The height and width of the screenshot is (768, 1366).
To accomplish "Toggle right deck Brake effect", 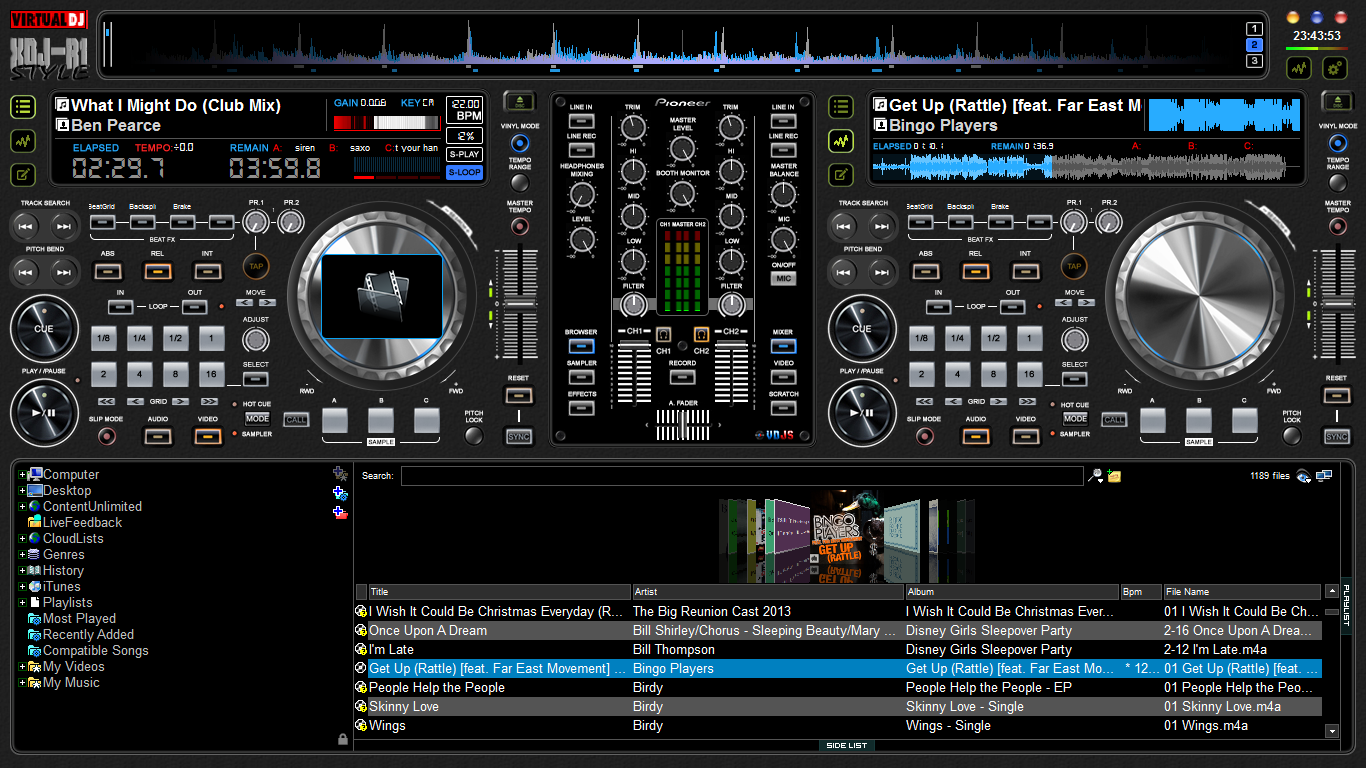I will click(x=1000, y=222).
